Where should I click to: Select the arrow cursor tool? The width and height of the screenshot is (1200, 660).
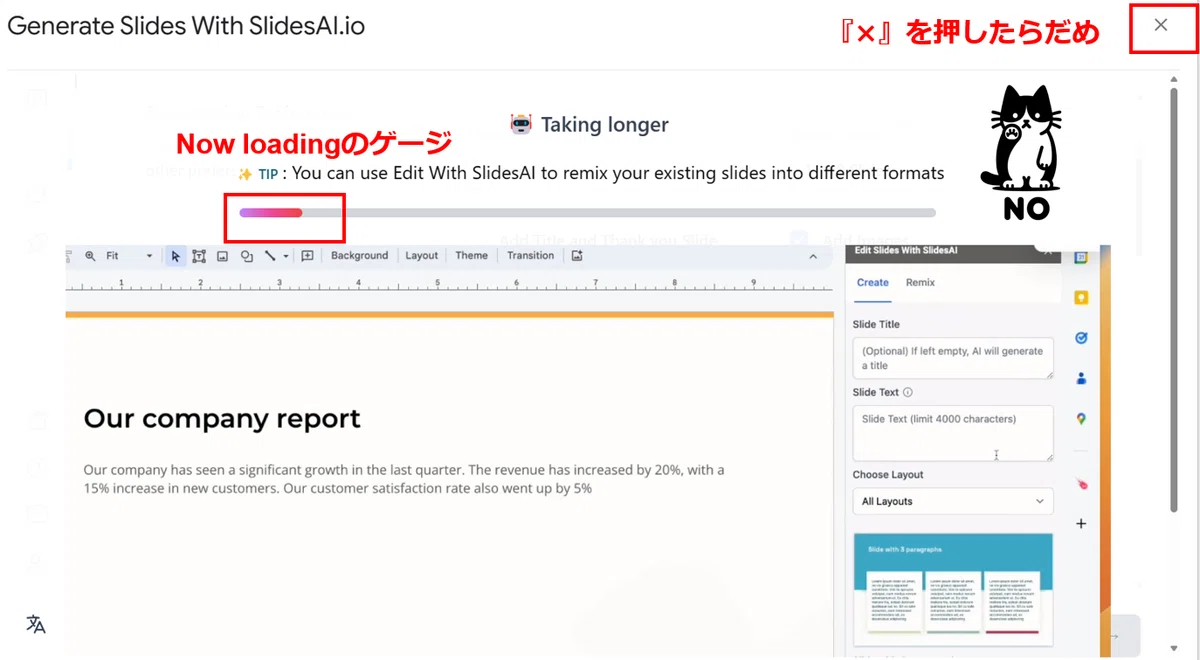tap(175, 256)
